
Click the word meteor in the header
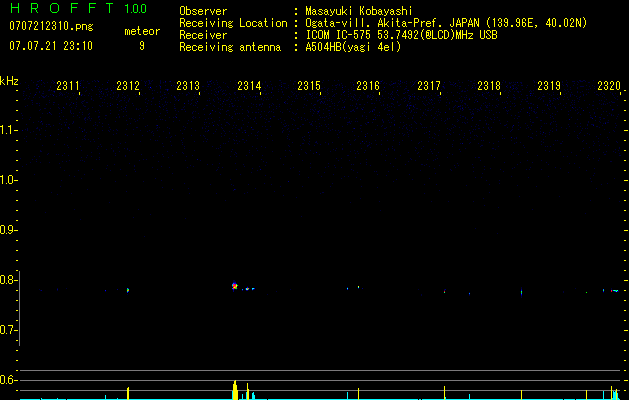click(x=142, y=31)
